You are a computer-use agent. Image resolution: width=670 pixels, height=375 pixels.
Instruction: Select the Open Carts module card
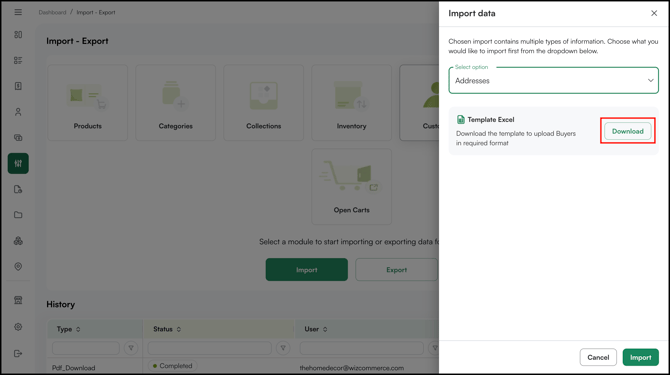point(351,186)
